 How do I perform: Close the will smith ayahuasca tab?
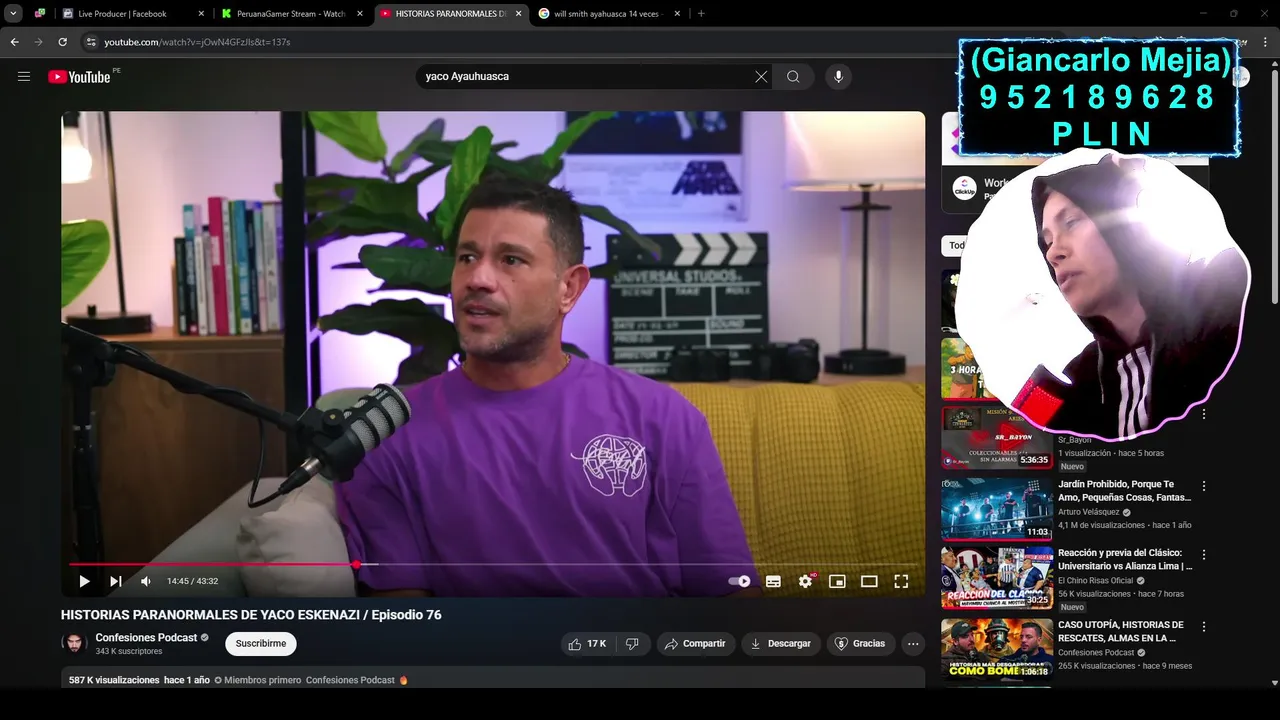coord(677,14)
